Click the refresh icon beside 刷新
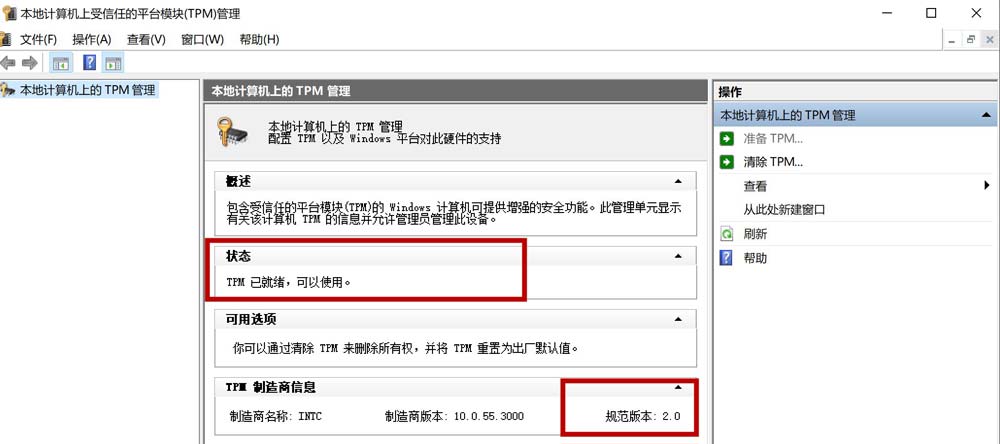 click(726, 234)
